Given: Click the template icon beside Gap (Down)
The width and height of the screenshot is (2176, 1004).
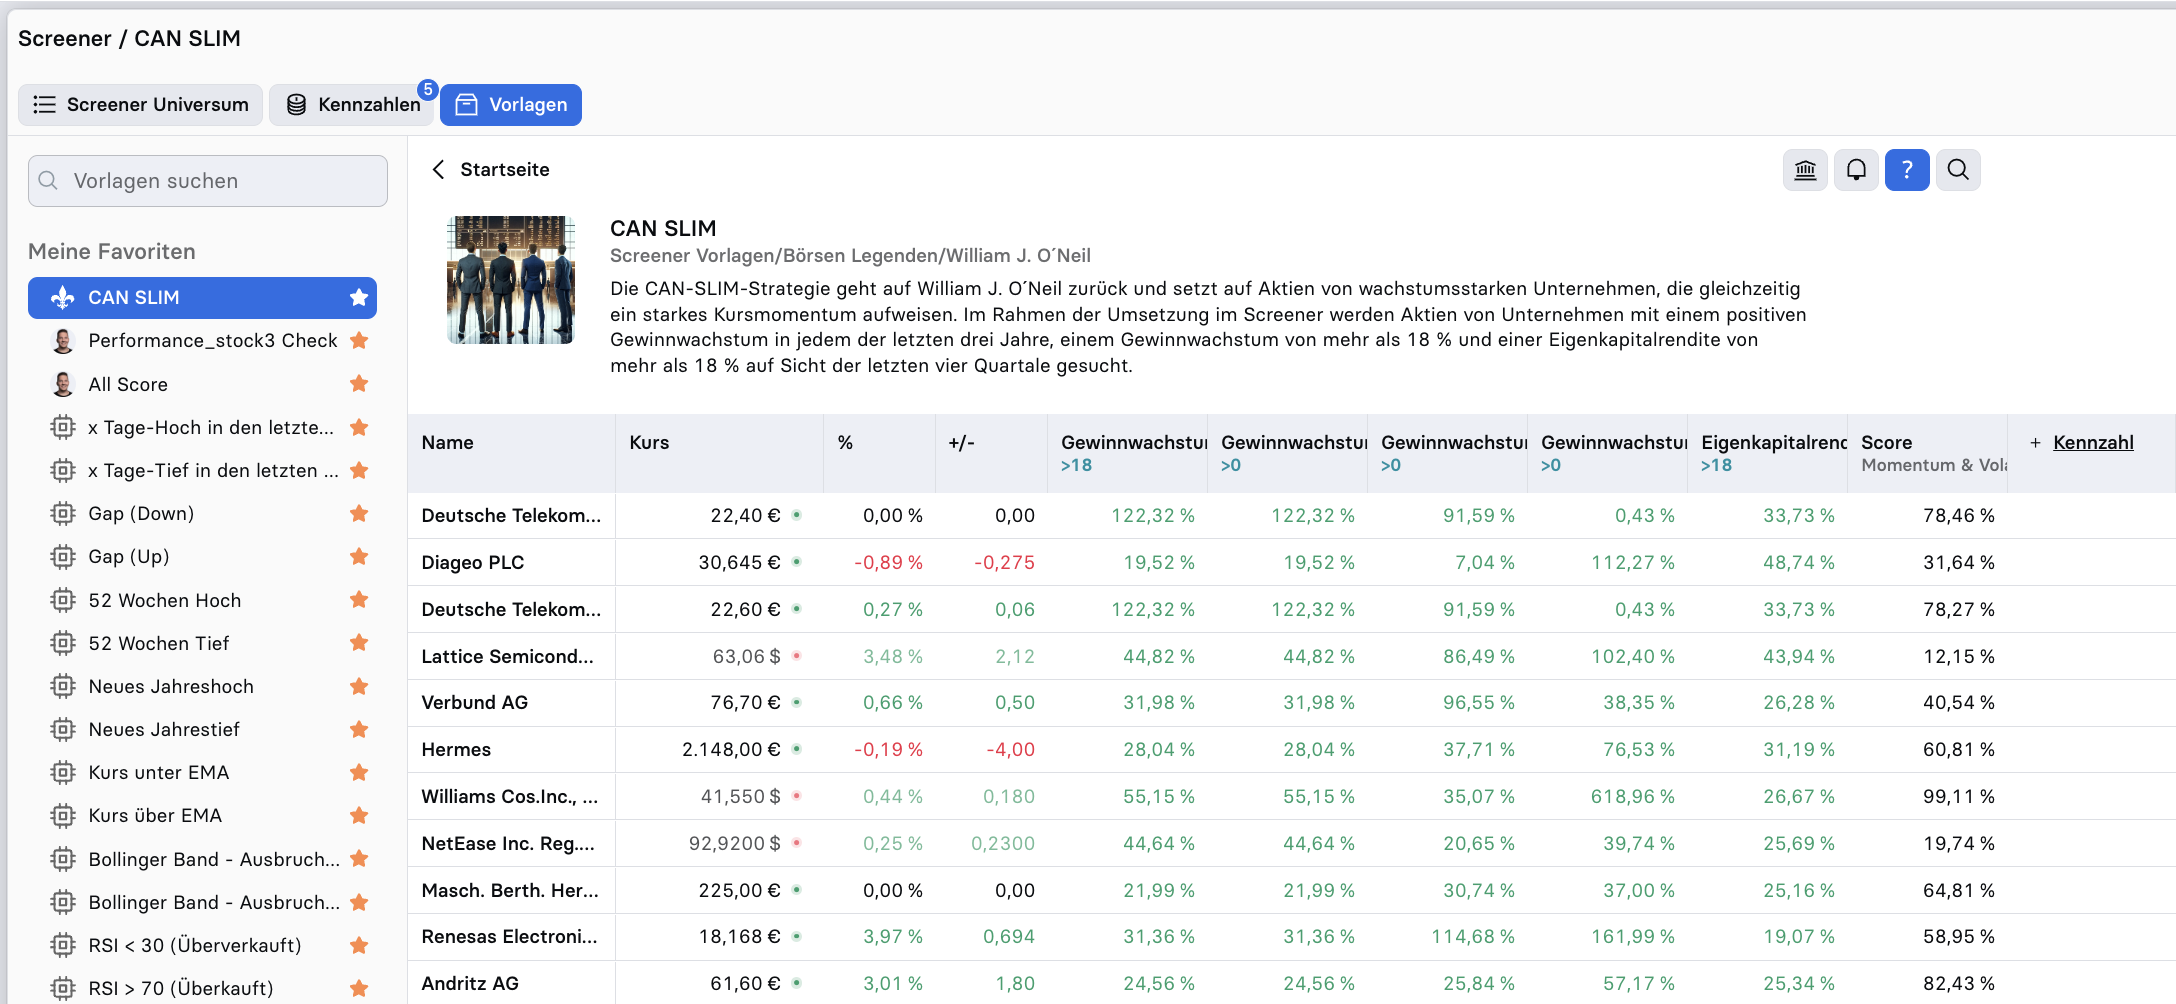Looking at the screenshot, I should coord(63,514).
